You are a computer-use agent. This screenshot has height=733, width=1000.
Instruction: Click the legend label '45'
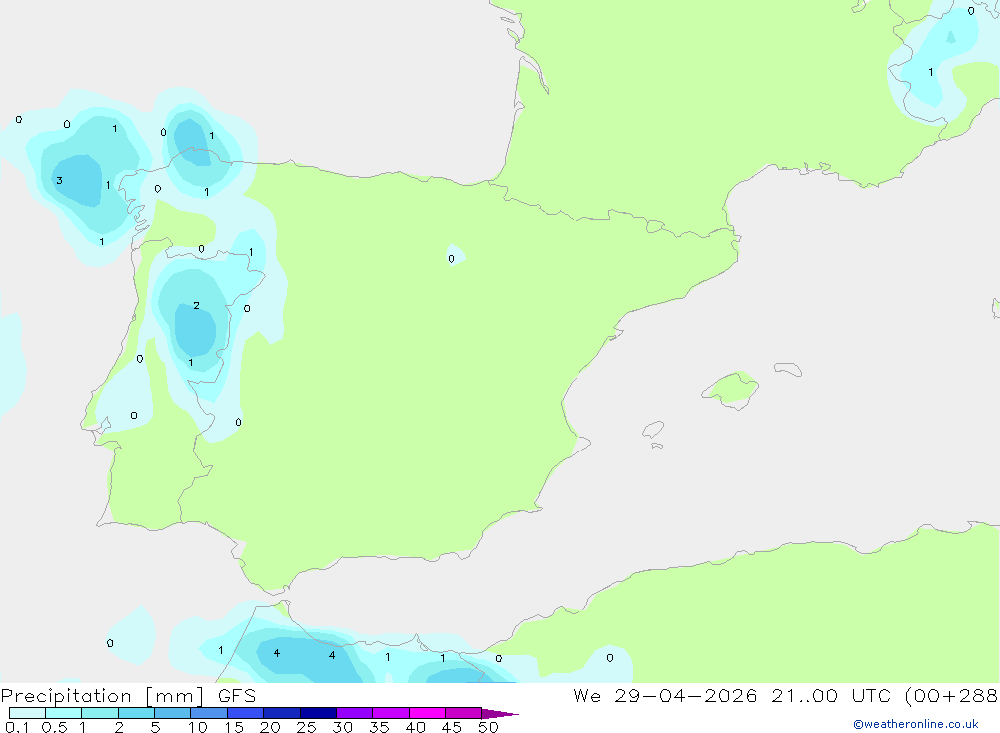(x=452, y=727)
